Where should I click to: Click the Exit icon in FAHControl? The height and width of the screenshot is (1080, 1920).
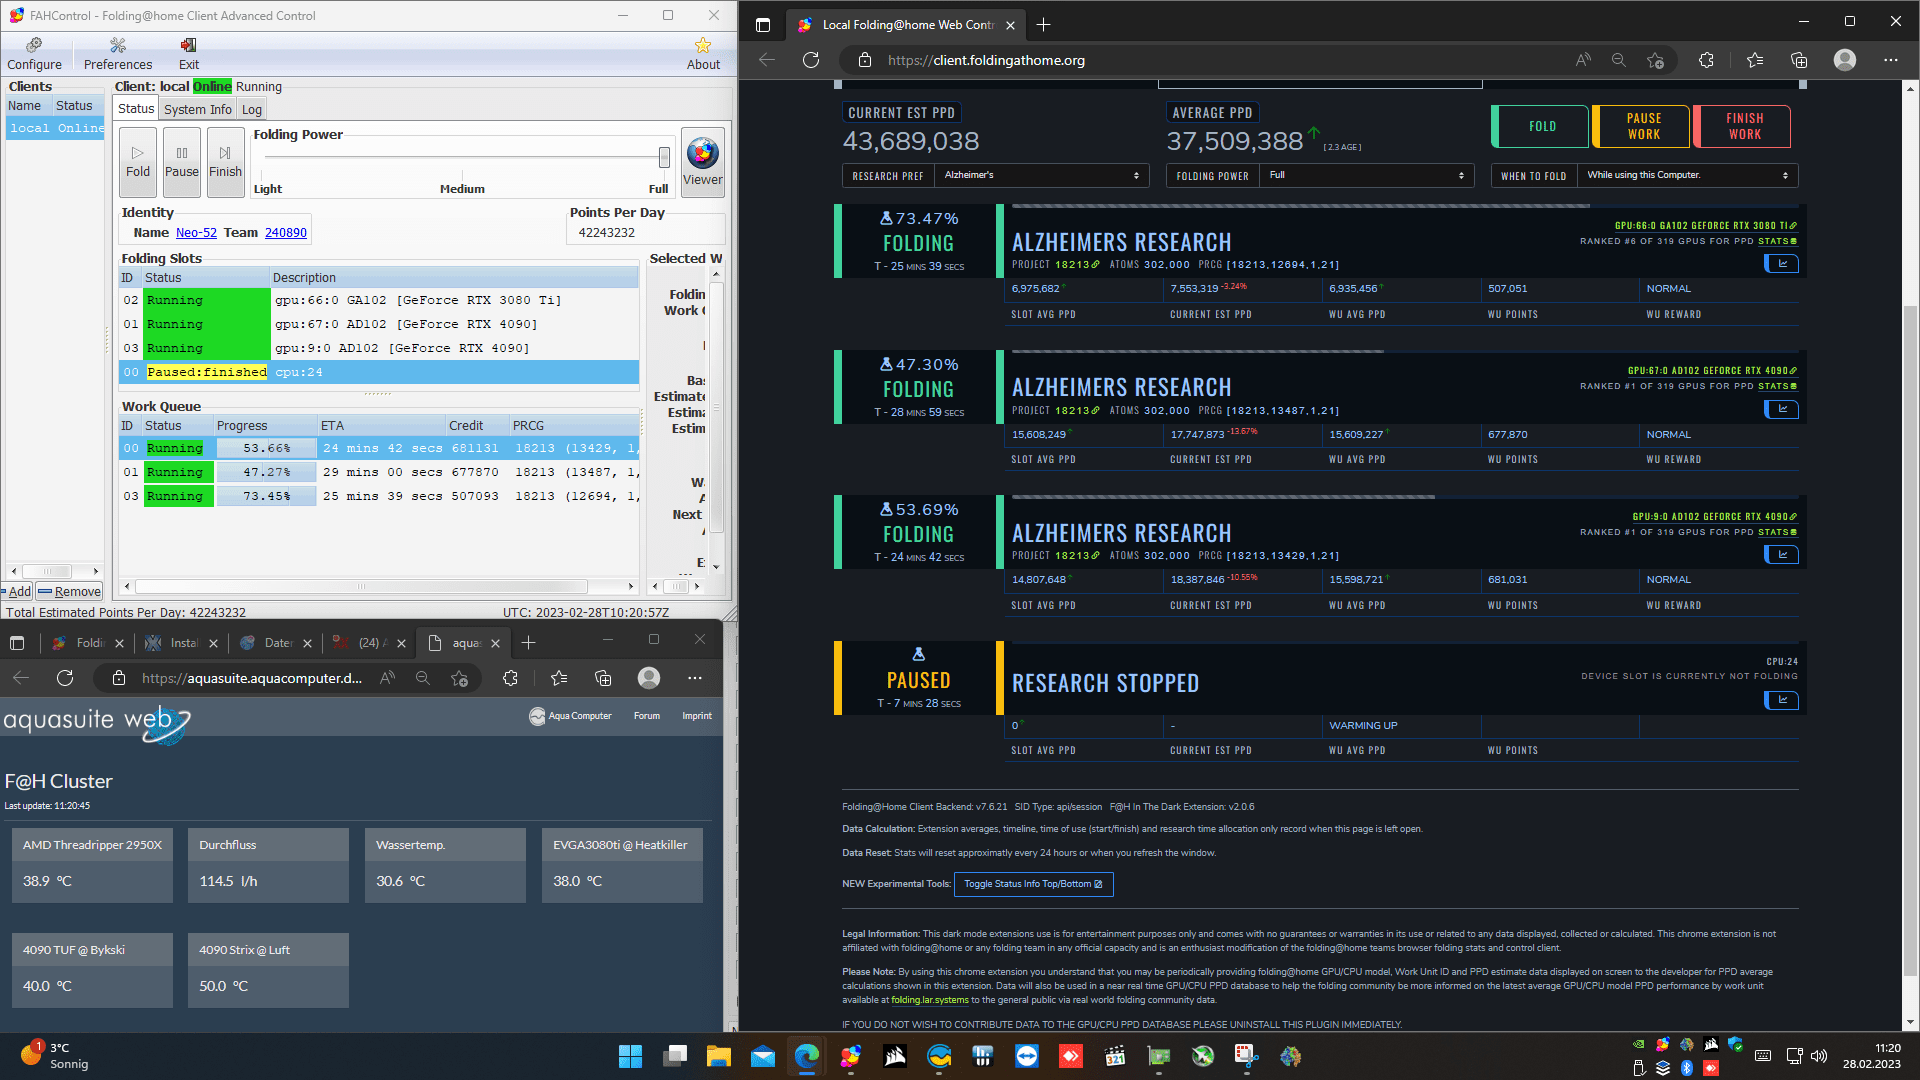click(x=188, y=54)
